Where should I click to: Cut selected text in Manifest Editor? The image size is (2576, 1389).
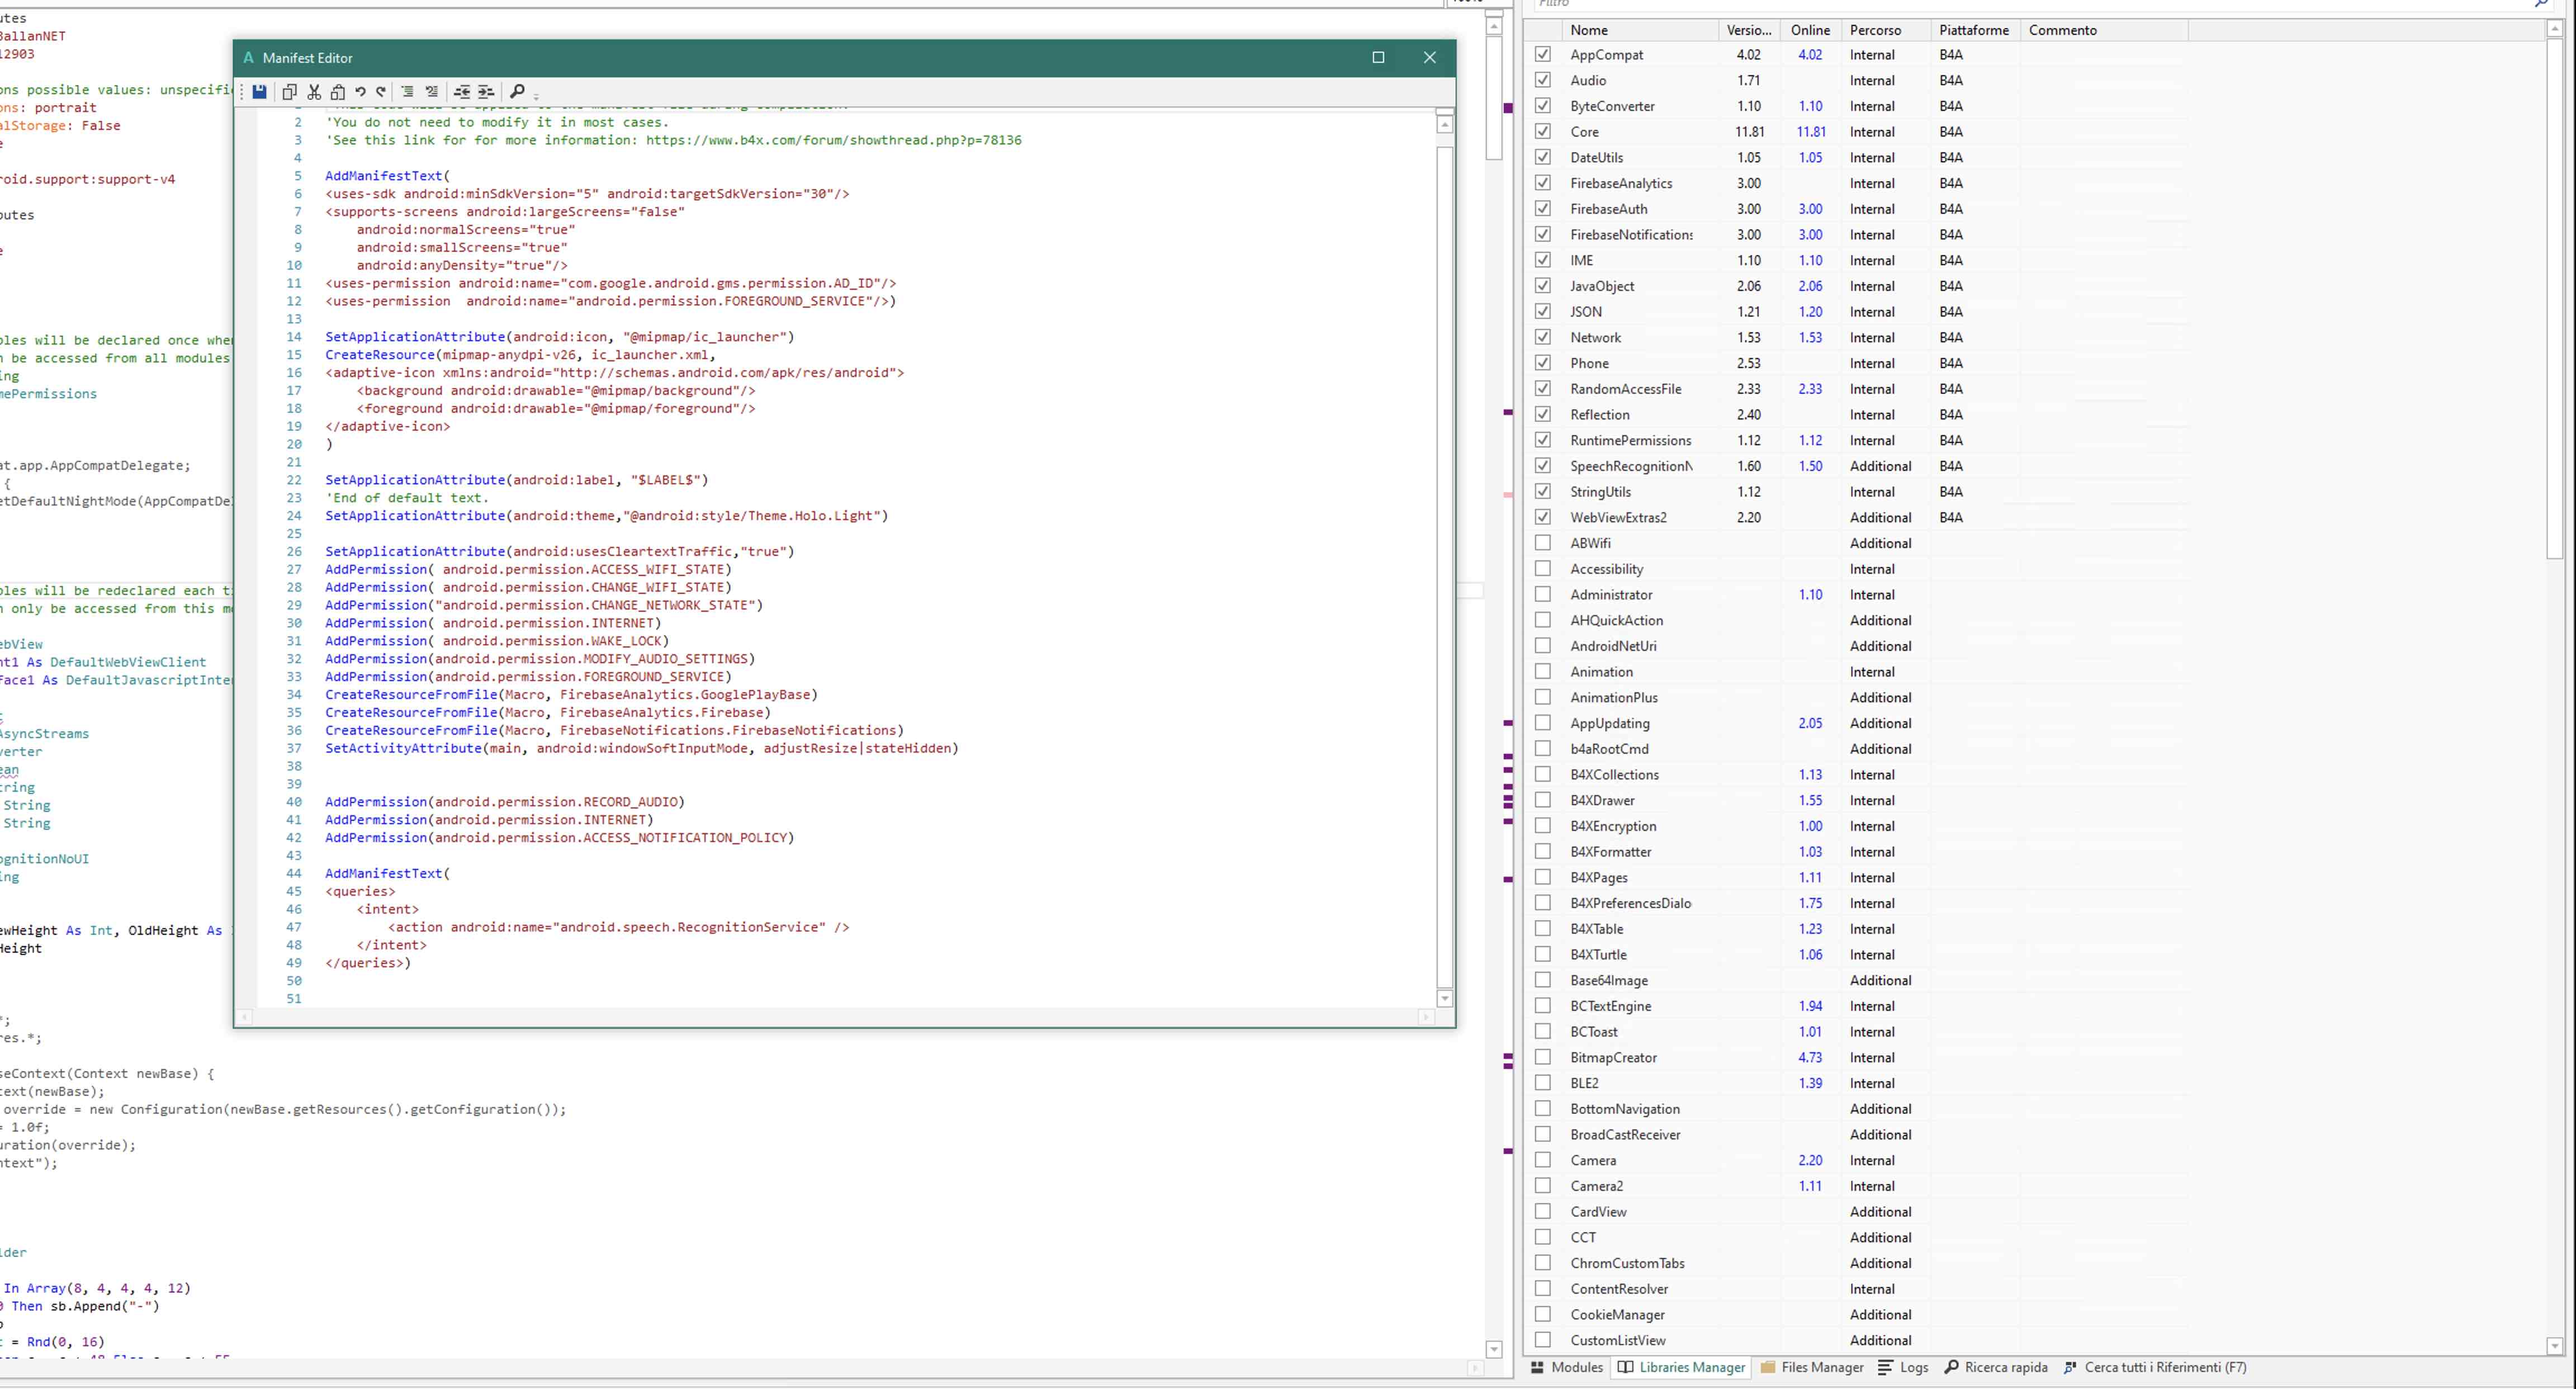pos(313,92)
